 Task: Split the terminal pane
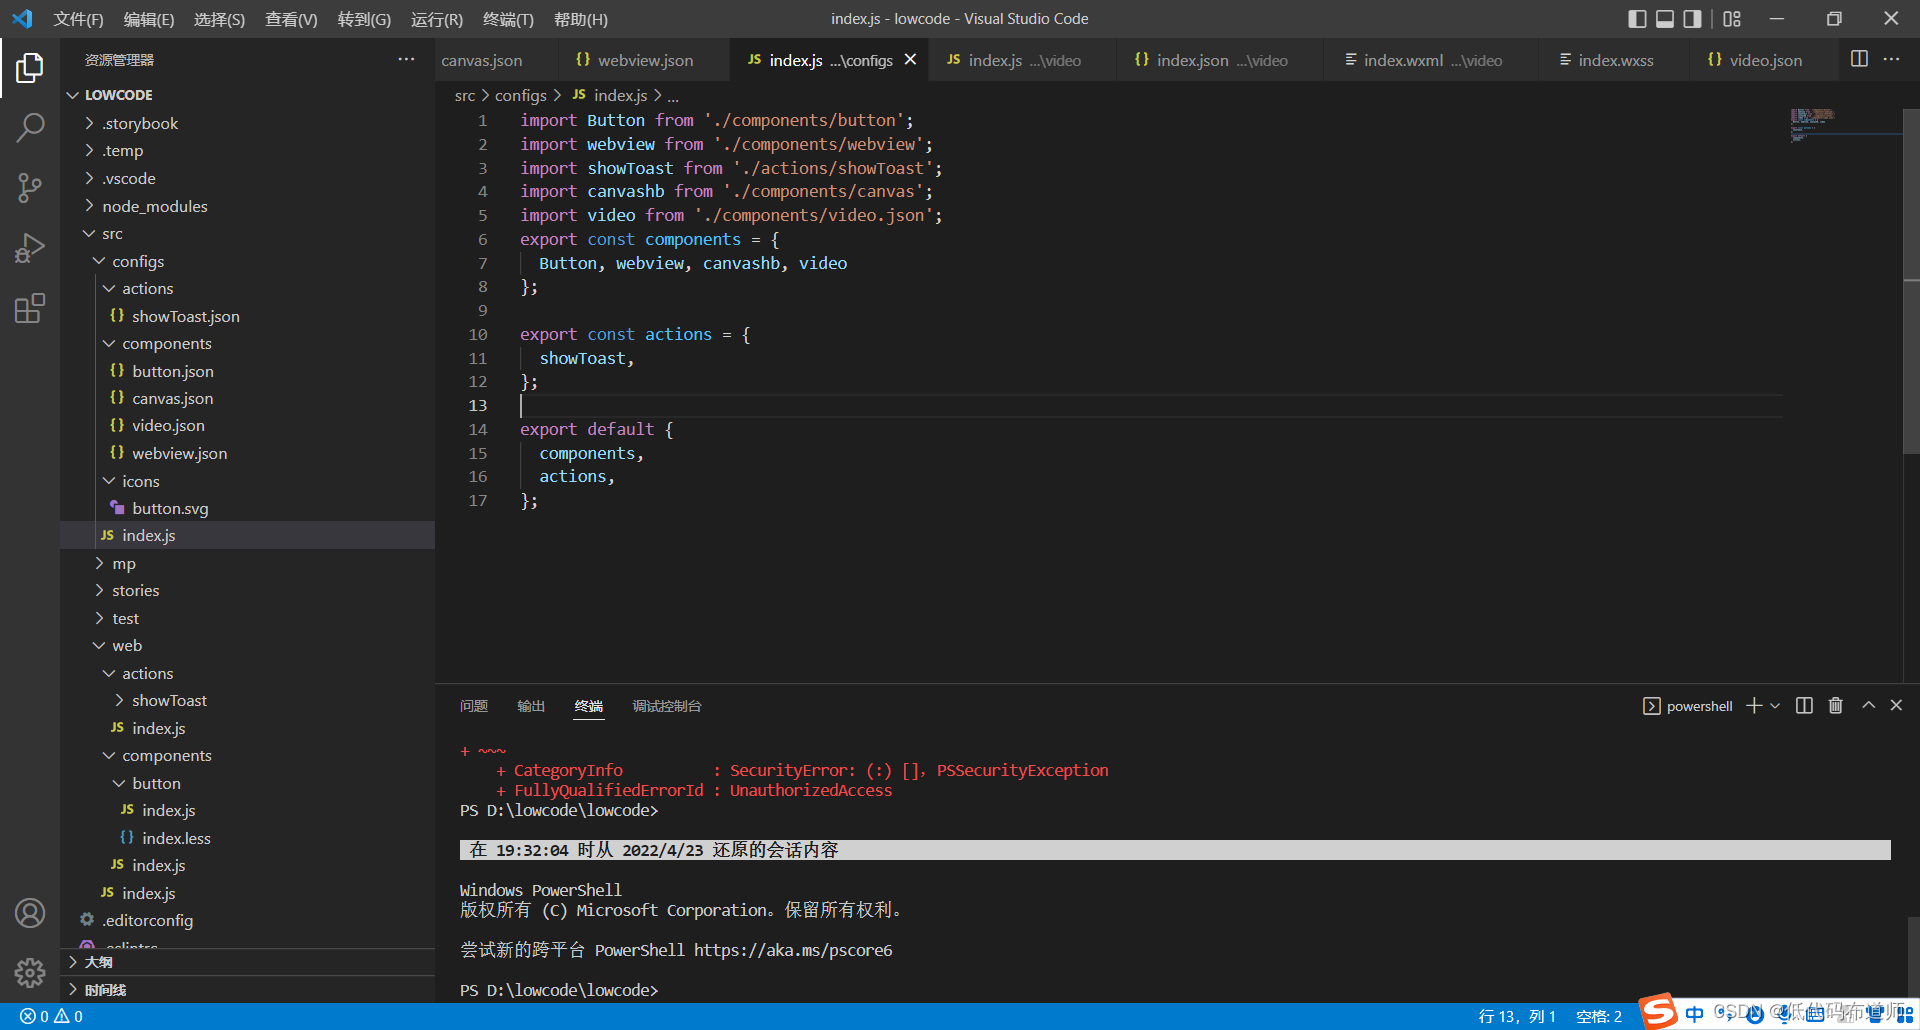click(x=1804, y=706)
